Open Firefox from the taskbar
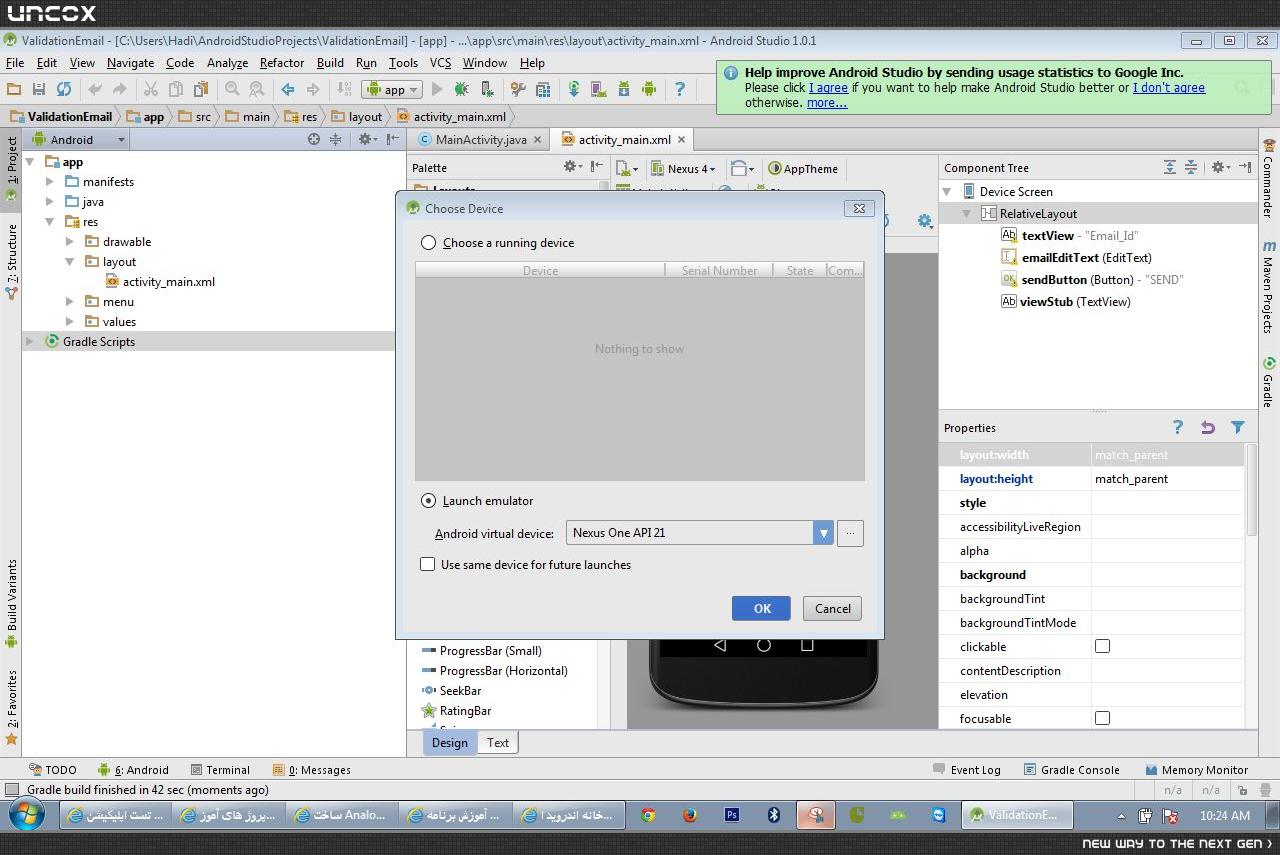 pyautogui.click(x=690, y=815)
